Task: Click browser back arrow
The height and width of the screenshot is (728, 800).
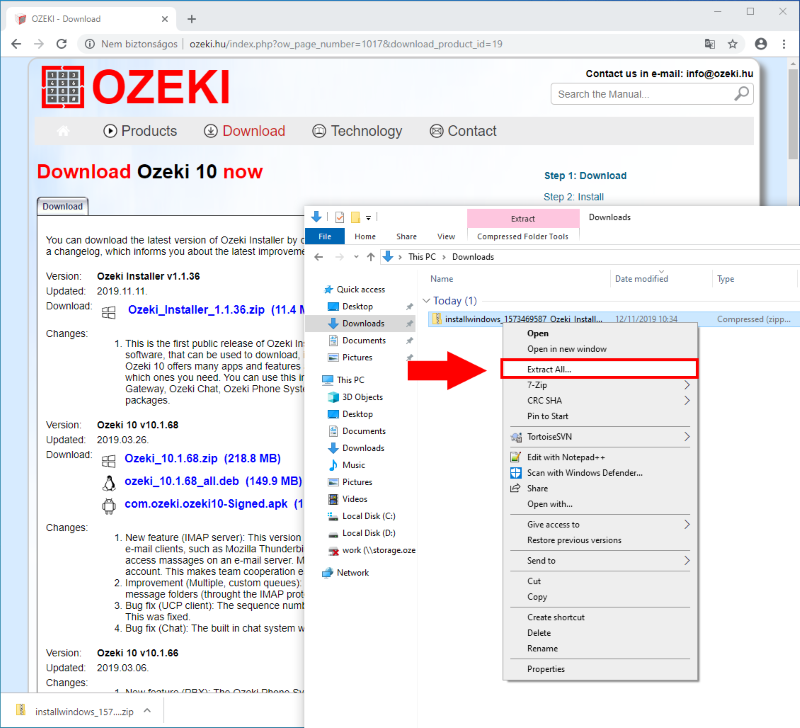Action: [x=16, y=44]
